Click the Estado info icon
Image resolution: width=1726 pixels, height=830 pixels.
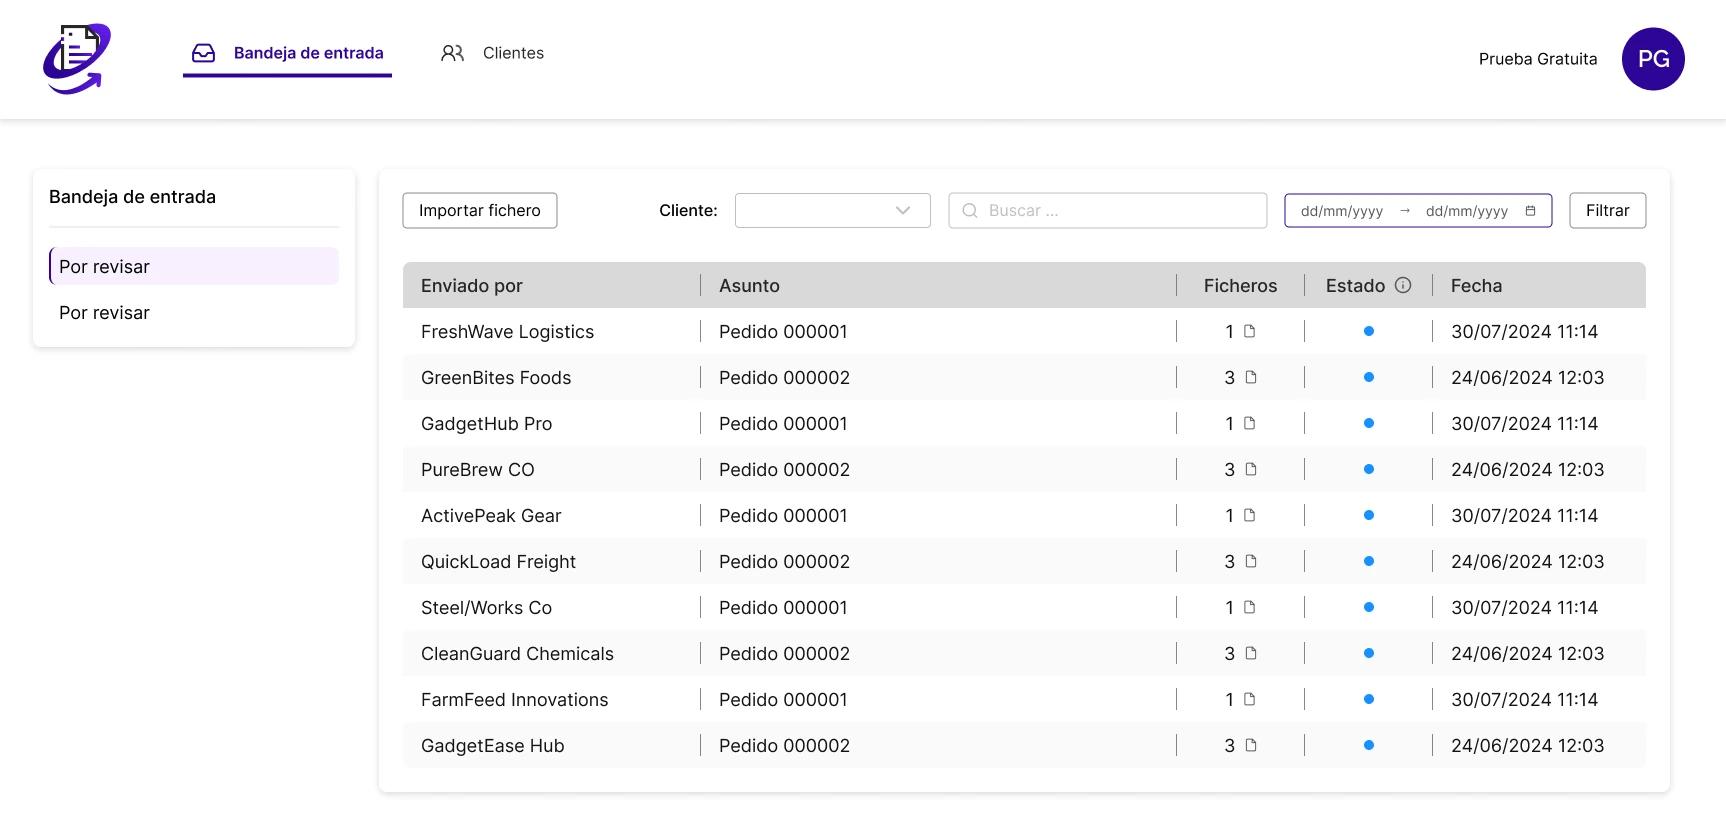(x=1403, y=285)
